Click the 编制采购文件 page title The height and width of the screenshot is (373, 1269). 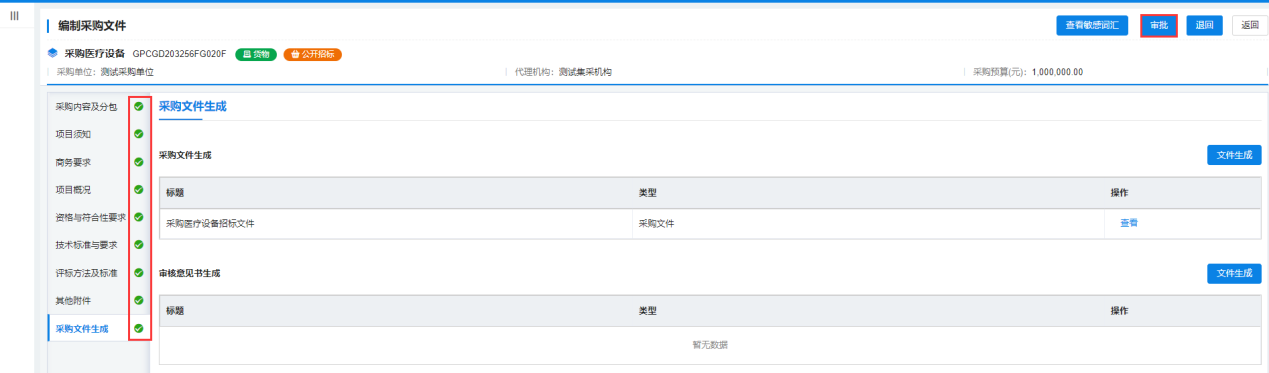[x=92, y=25]
